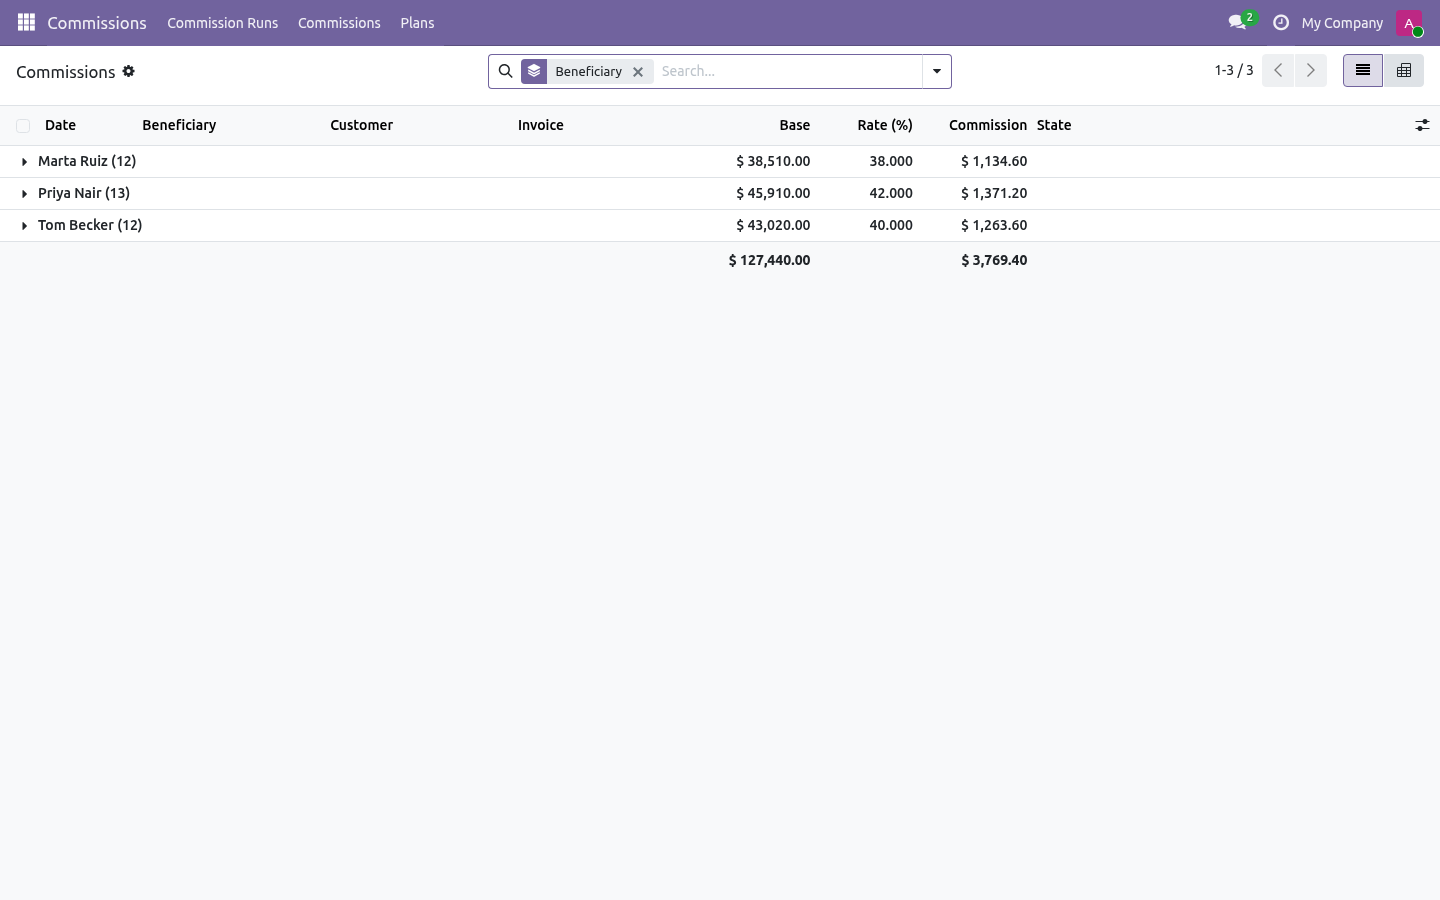The height and width of the screenshot is (900, 1440).
Task: Open the home apps grid menu
Action: tap(26, 22)
